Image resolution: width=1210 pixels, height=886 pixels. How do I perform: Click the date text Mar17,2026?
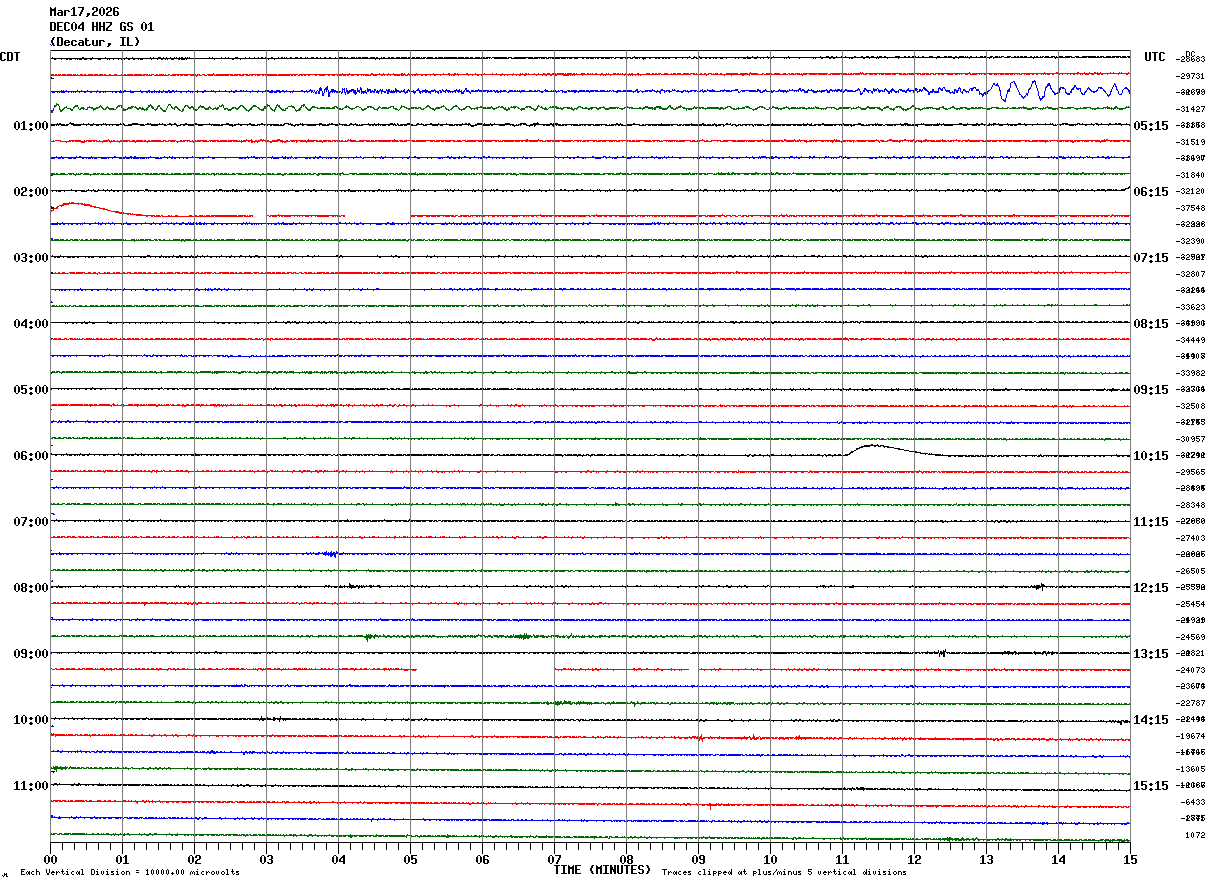click(84, 12)
